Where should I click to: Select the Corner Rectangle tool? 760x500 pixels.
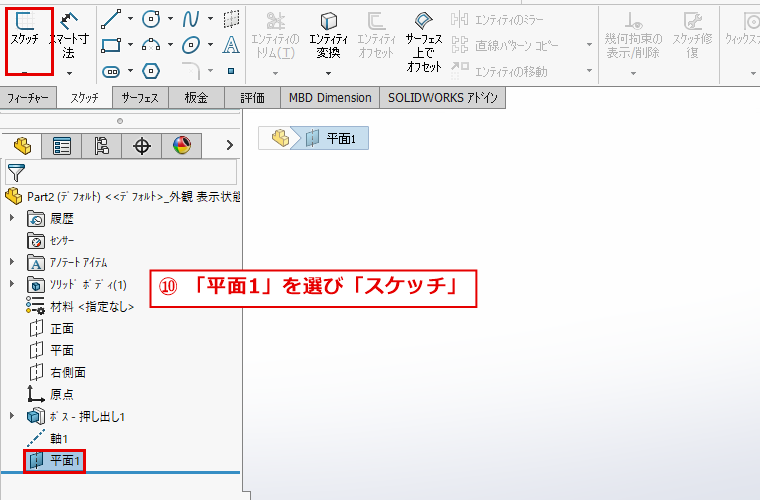point(111,45)
